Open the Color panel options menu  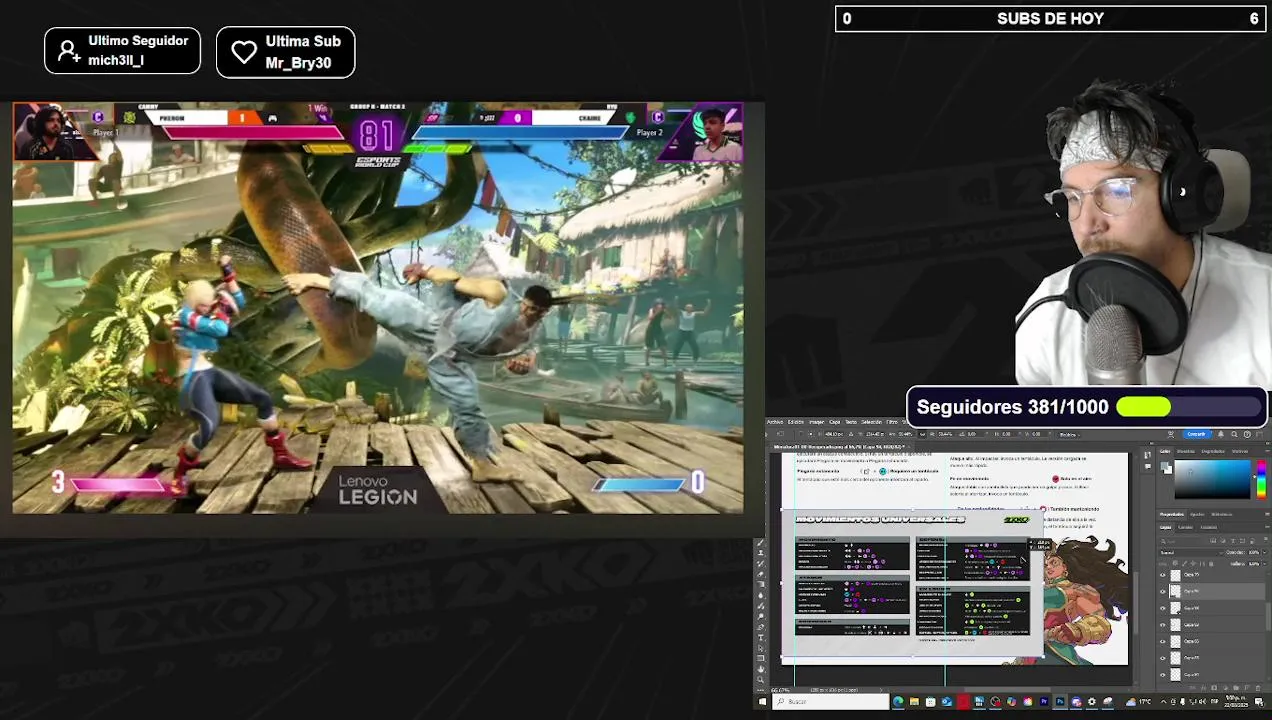click(x=1267, y=451)
